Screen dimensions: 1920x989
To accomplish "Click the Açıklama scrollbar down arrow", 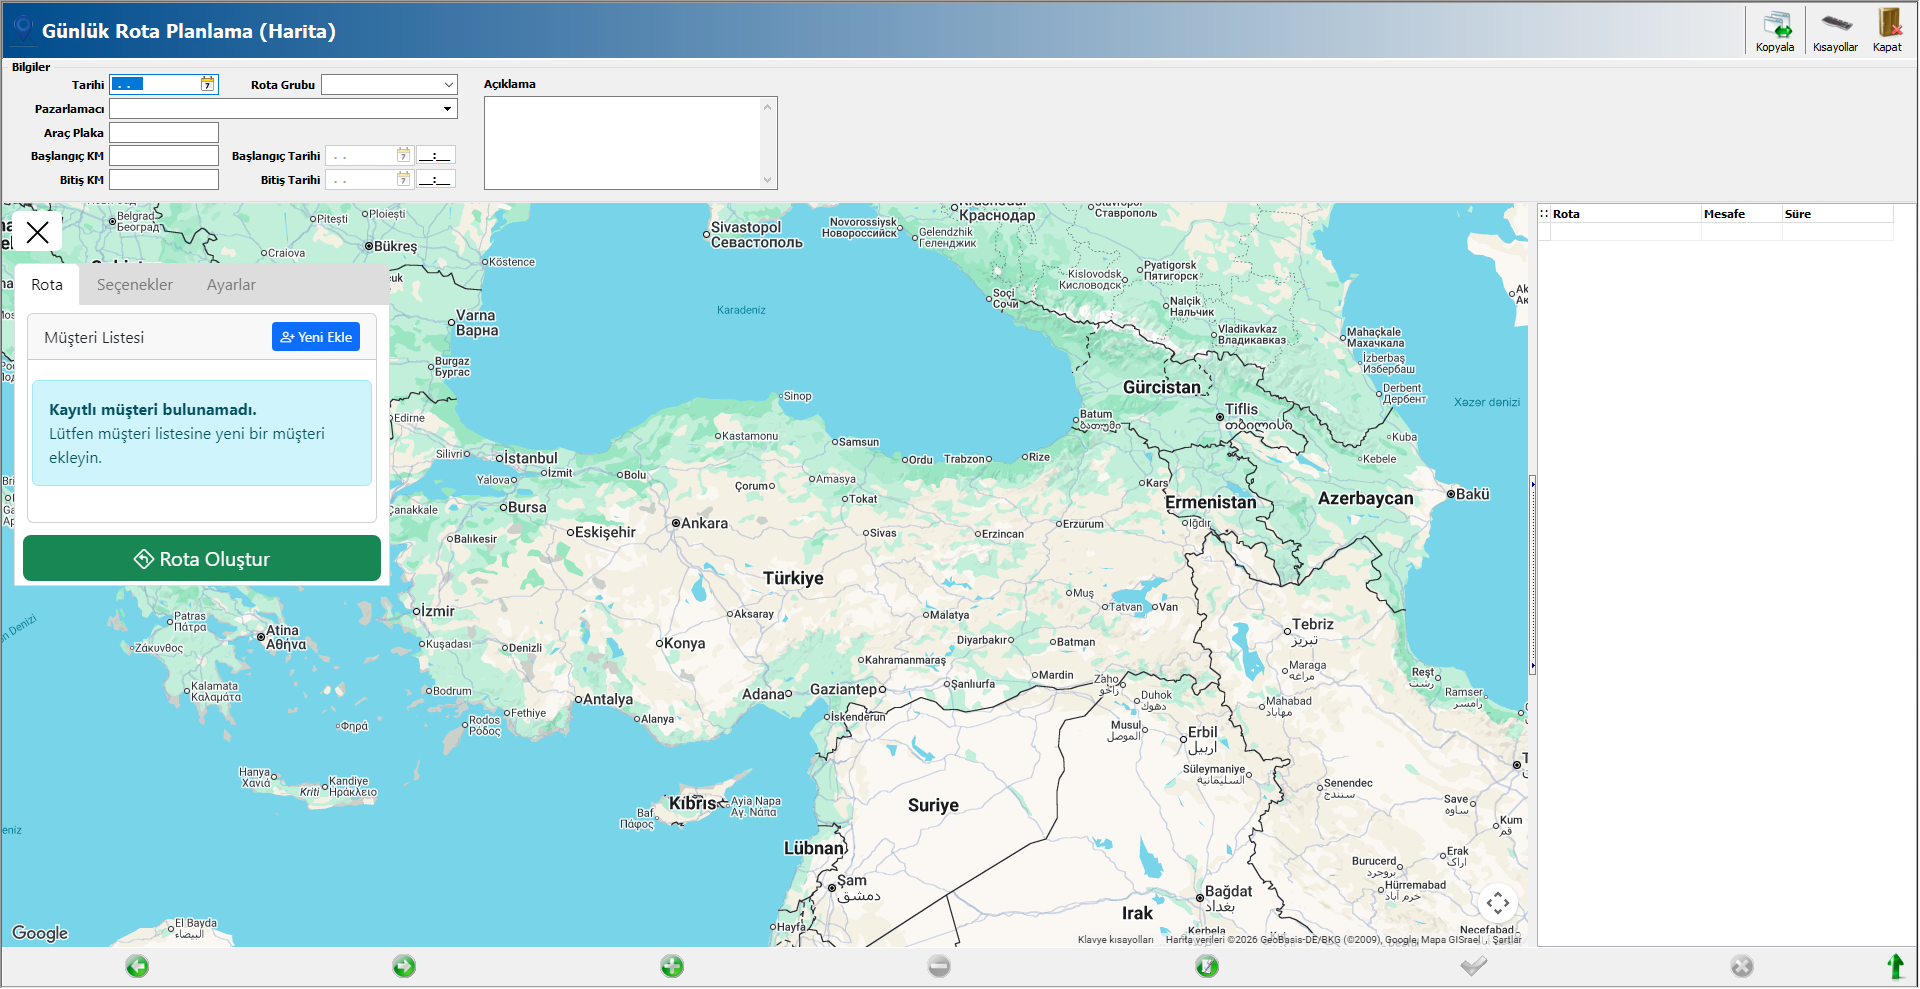I will click(x=768, y=181).
